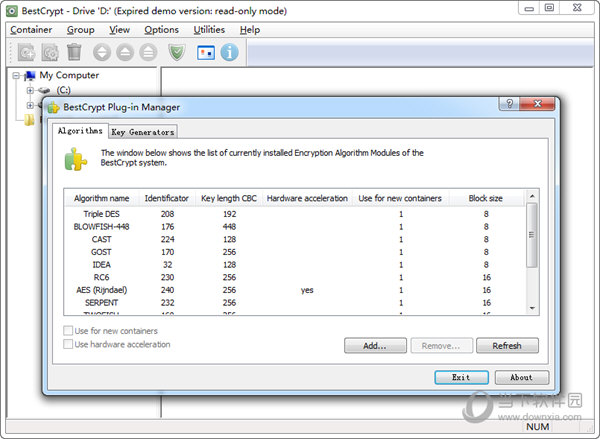Select the RC6 algorithm row
Image resolution: width=600 pixels, height=439 pixels.
pos(295,277)
